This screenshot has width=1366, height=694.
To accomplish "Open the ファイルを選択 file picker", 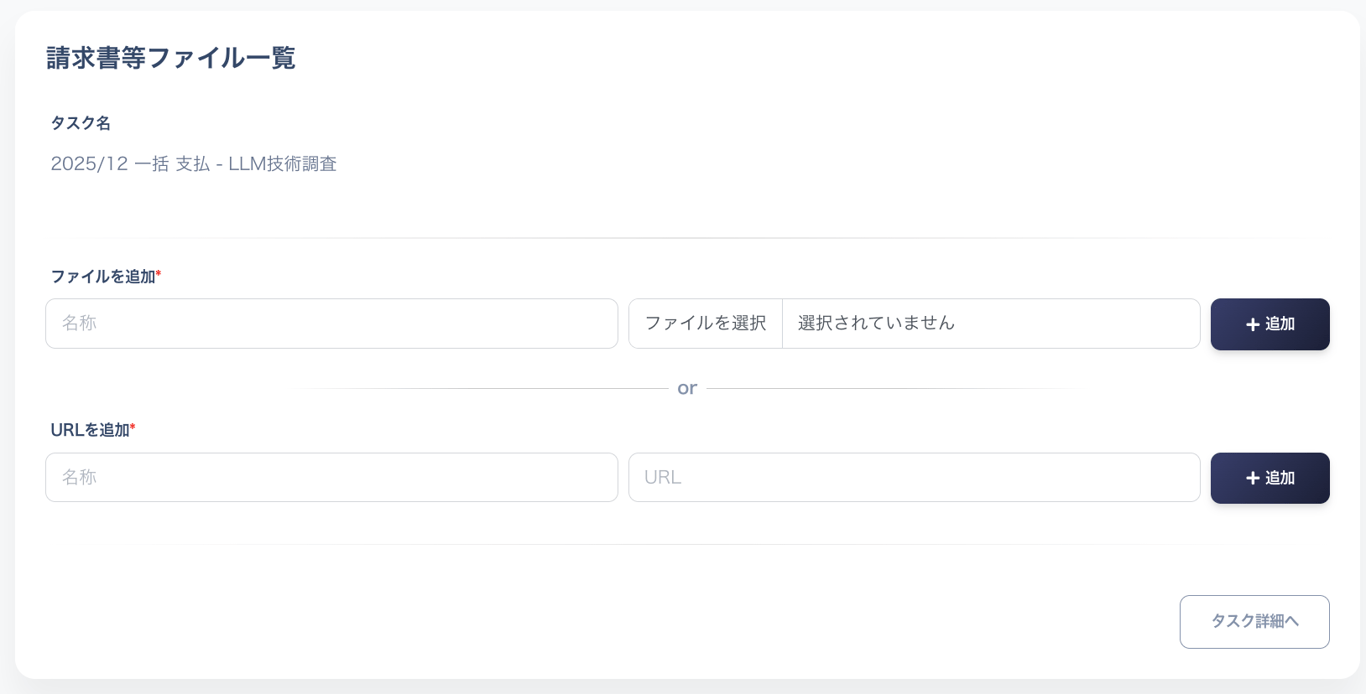I will 705,323.
